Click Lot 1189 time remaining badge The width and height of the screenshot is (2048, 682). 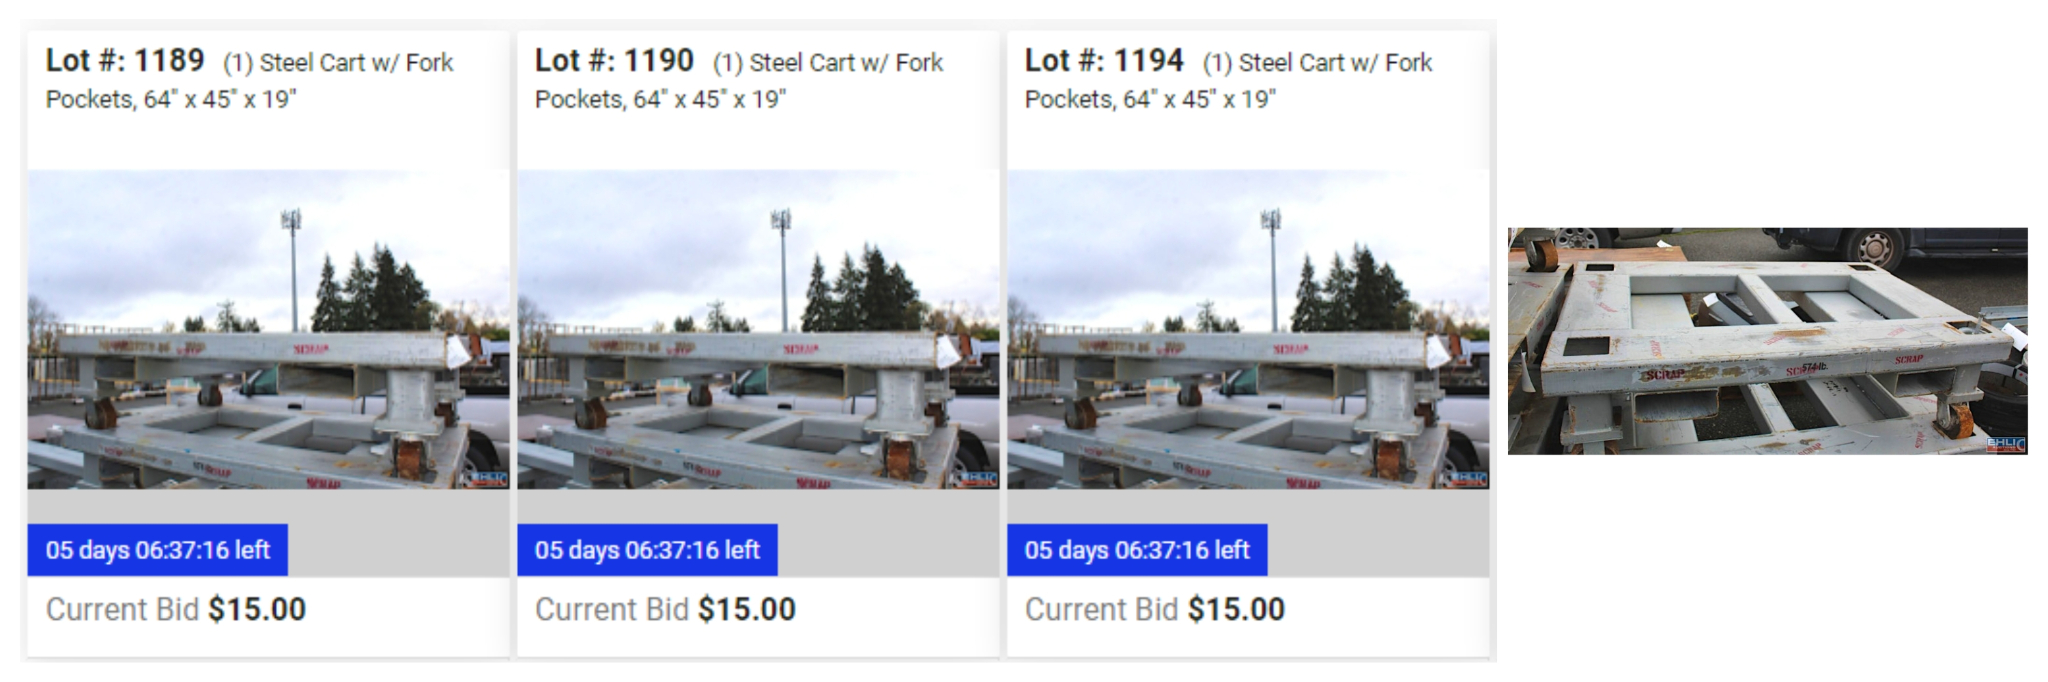[x=158, y=550]
